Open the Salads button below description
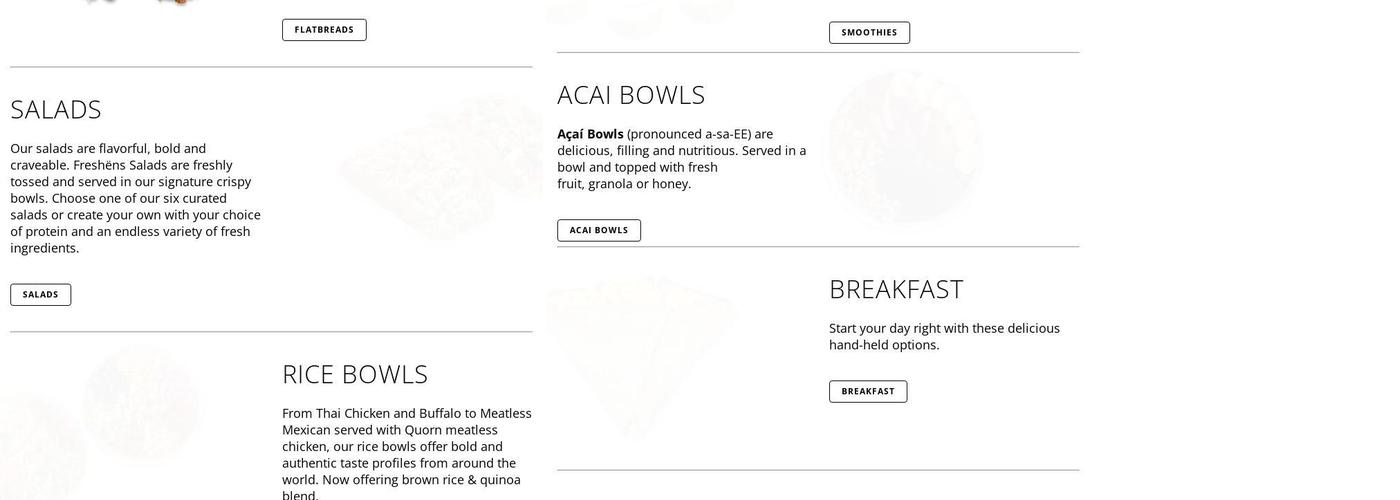 41,295
